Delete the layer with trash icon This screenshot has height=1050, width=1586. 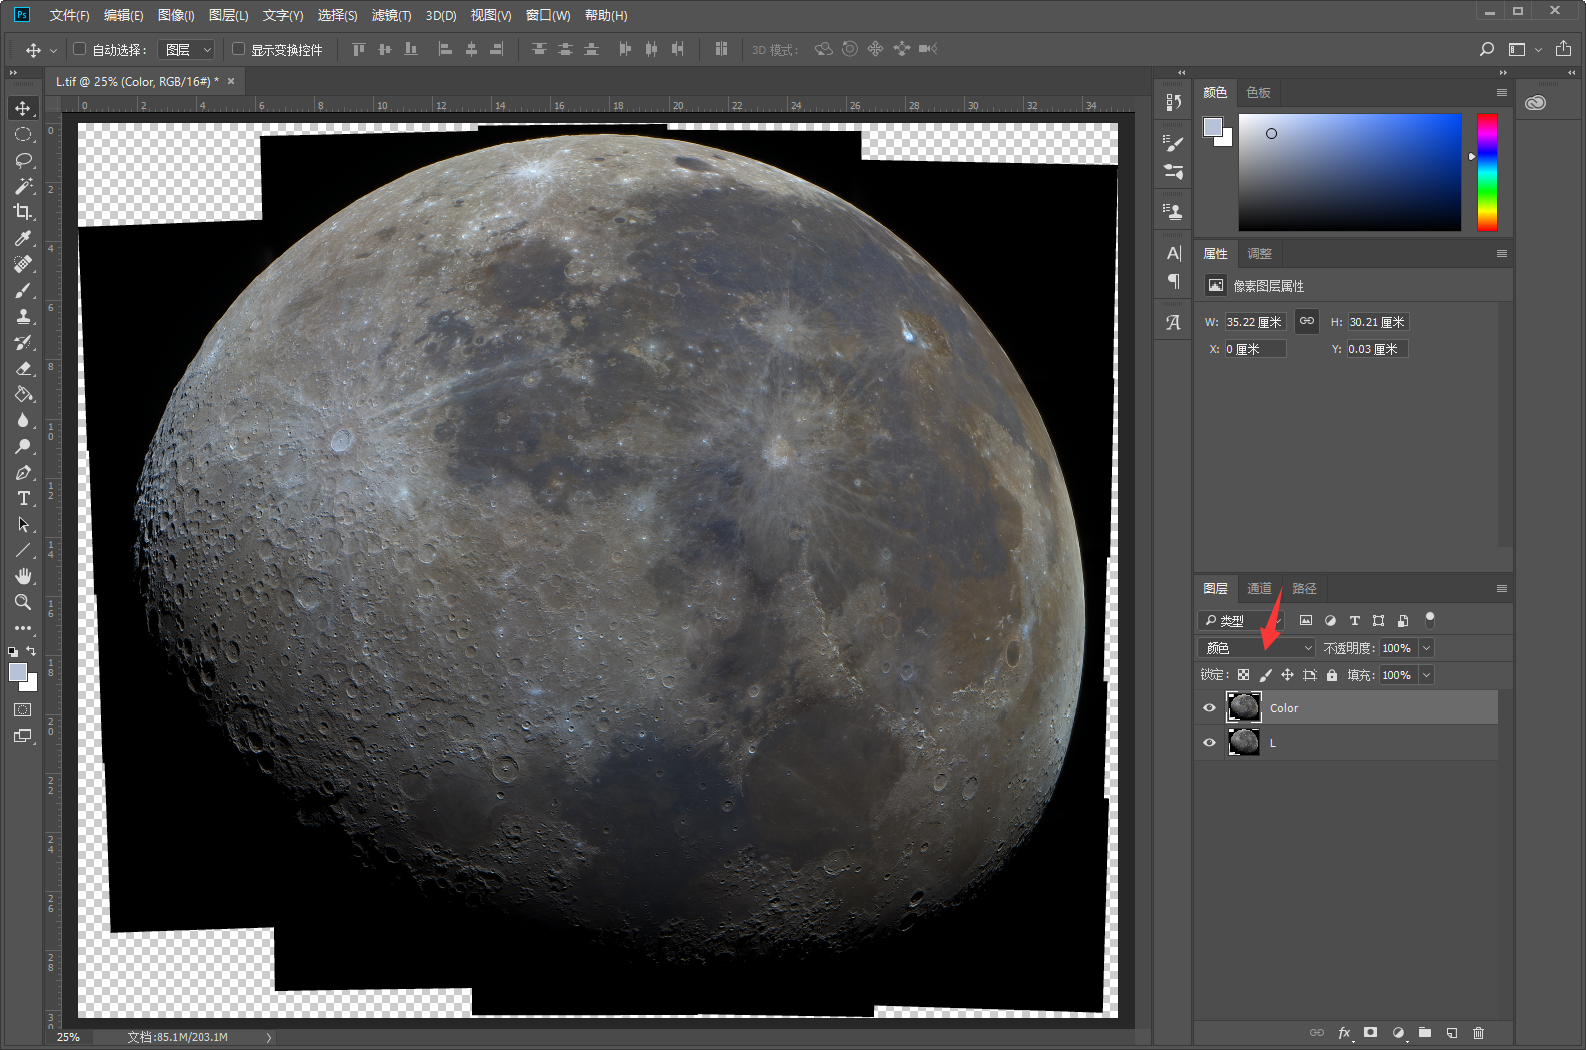click(1479, 1033)
